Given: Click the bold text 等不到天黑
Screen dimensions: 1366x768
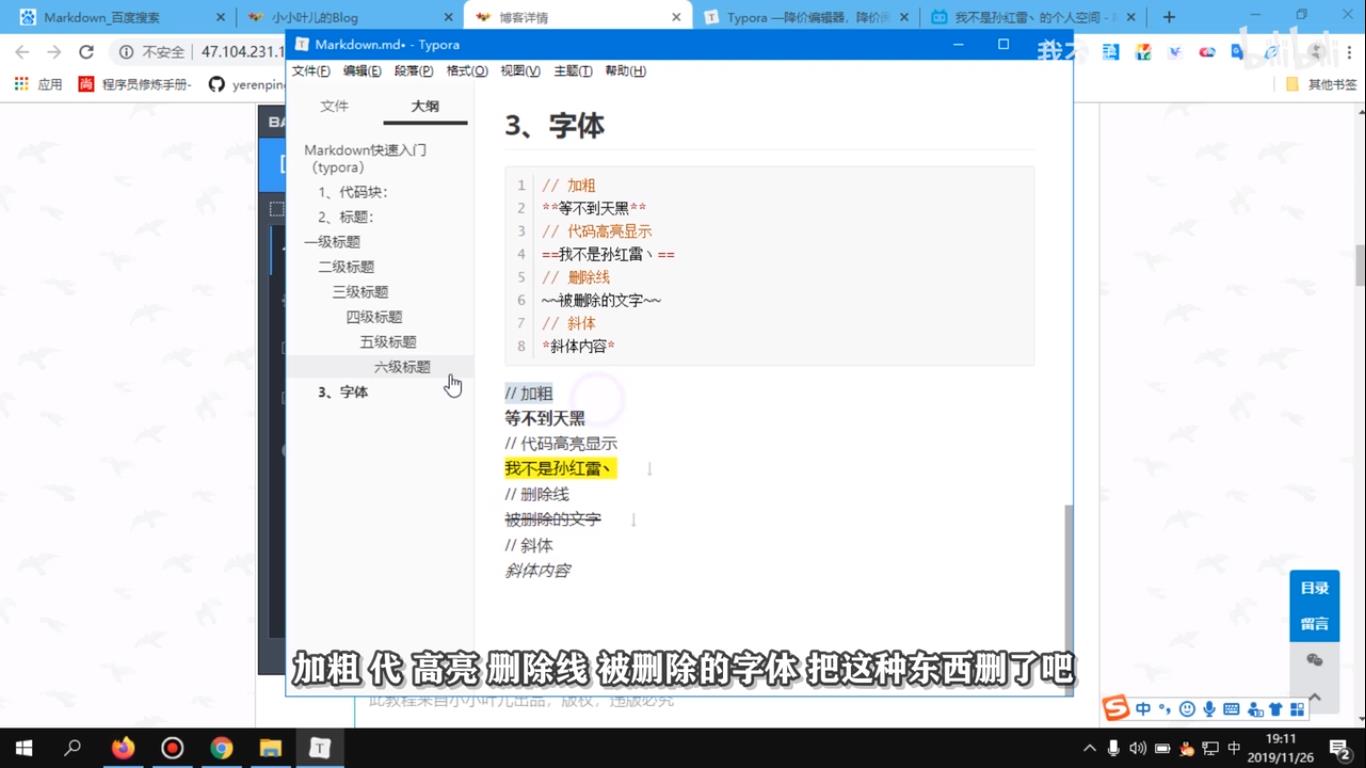Looking at the screenshot, I should click(545, 418).
